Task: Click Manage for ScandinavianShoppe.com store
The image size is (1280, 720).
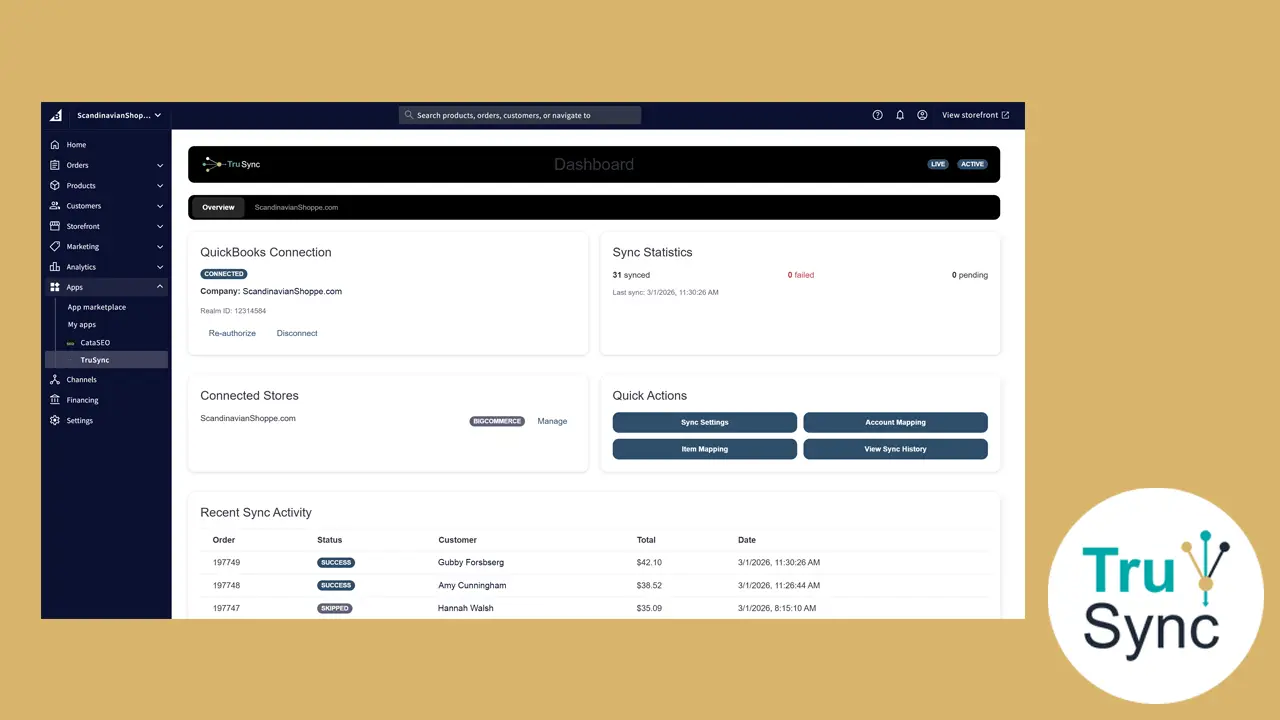Action: point(552,421)
